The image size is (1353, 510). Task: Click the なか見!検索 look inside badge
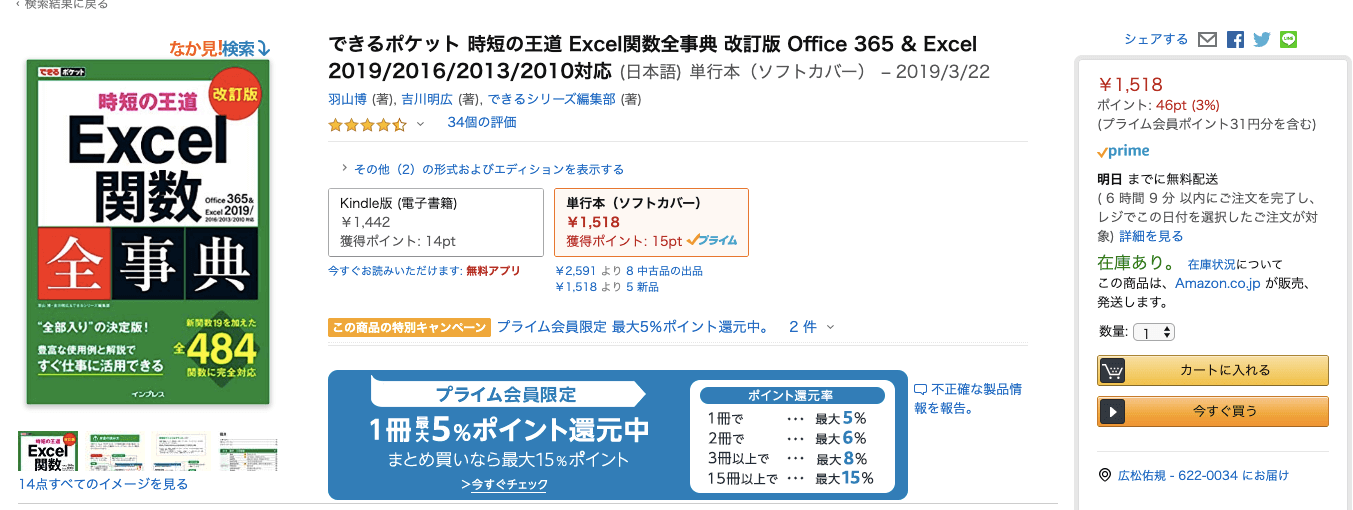[x=220, y=47]
